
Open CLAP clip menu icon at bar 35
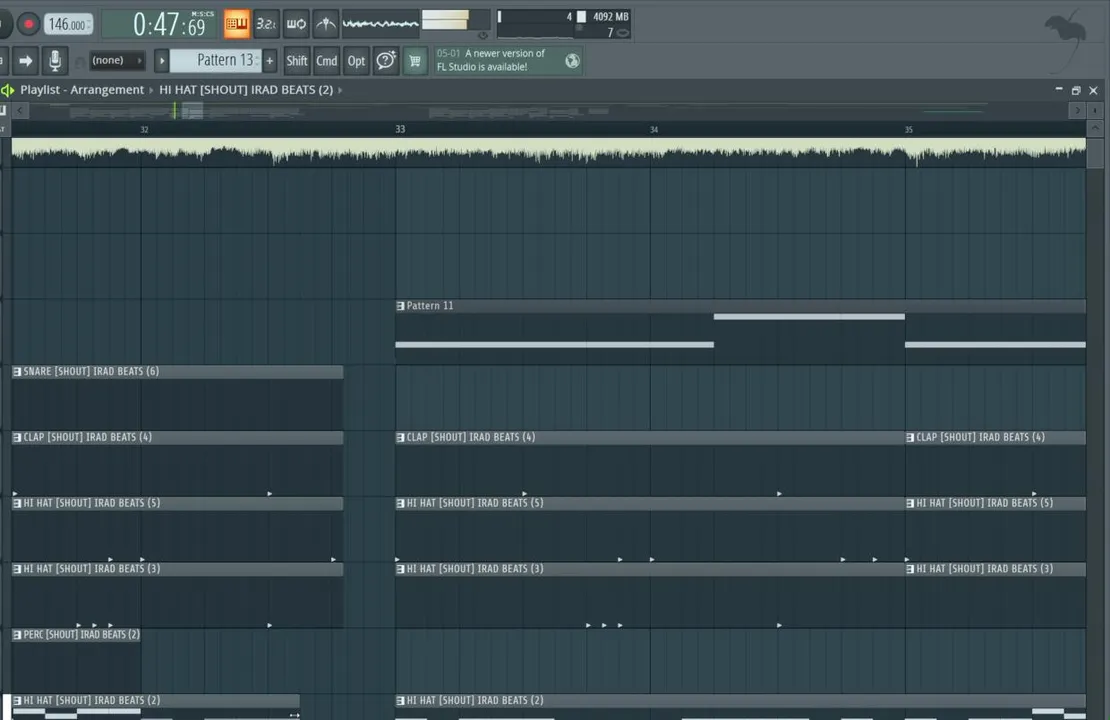[910, 438]
